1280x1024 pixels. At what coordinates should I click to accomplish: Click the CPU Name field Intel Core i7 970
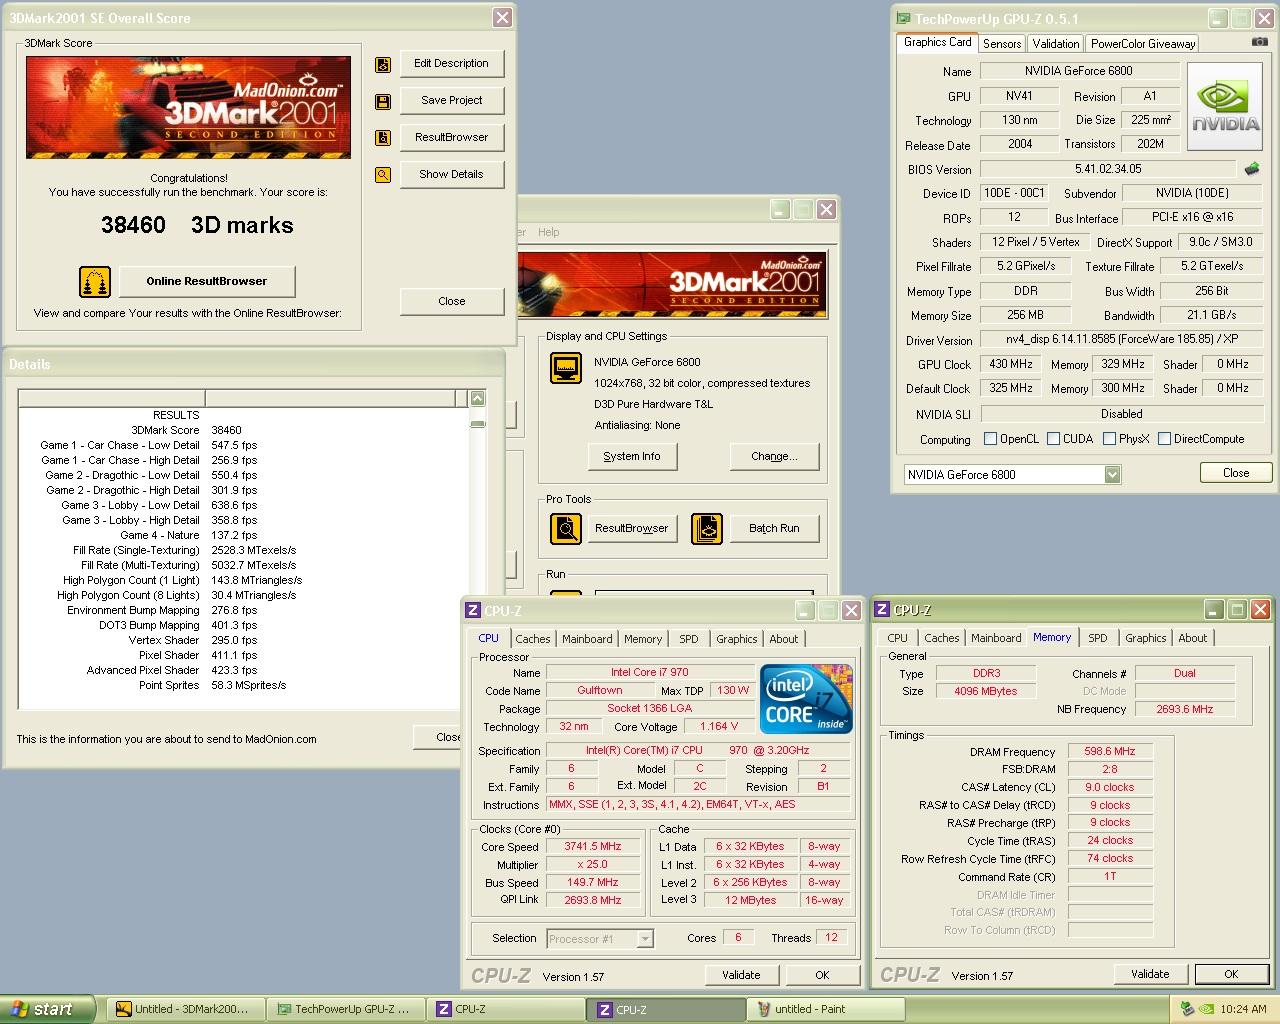[x=650, y=672]
